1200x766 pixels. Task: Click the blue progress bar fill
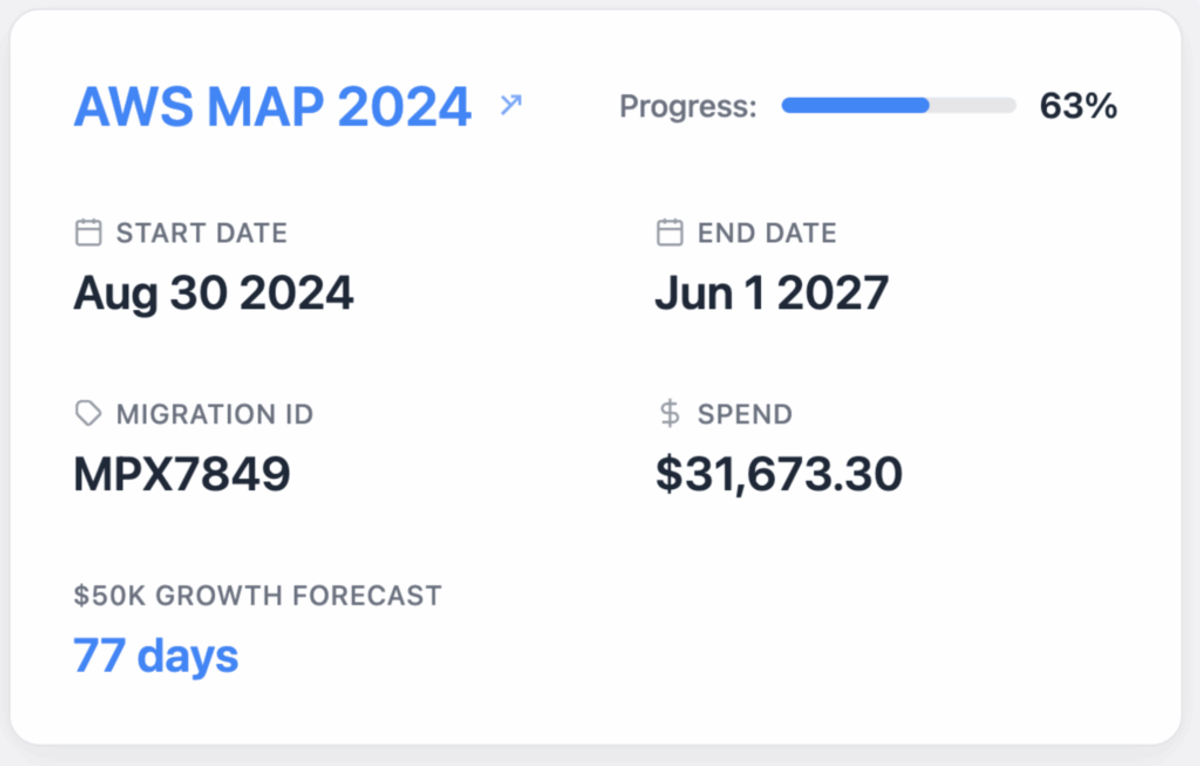pyautogui.click(x=856, y=105)
